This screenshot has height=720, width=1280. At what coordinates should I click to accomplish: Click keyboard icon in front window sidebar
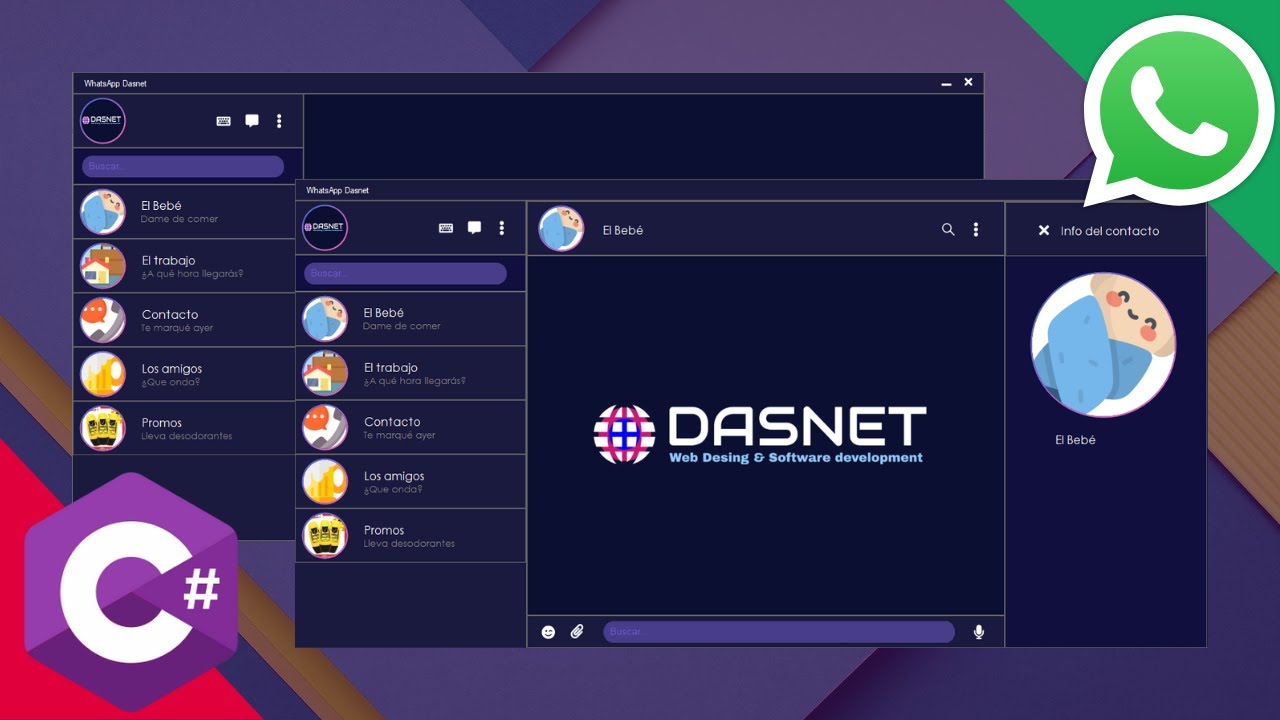point(446,228)
